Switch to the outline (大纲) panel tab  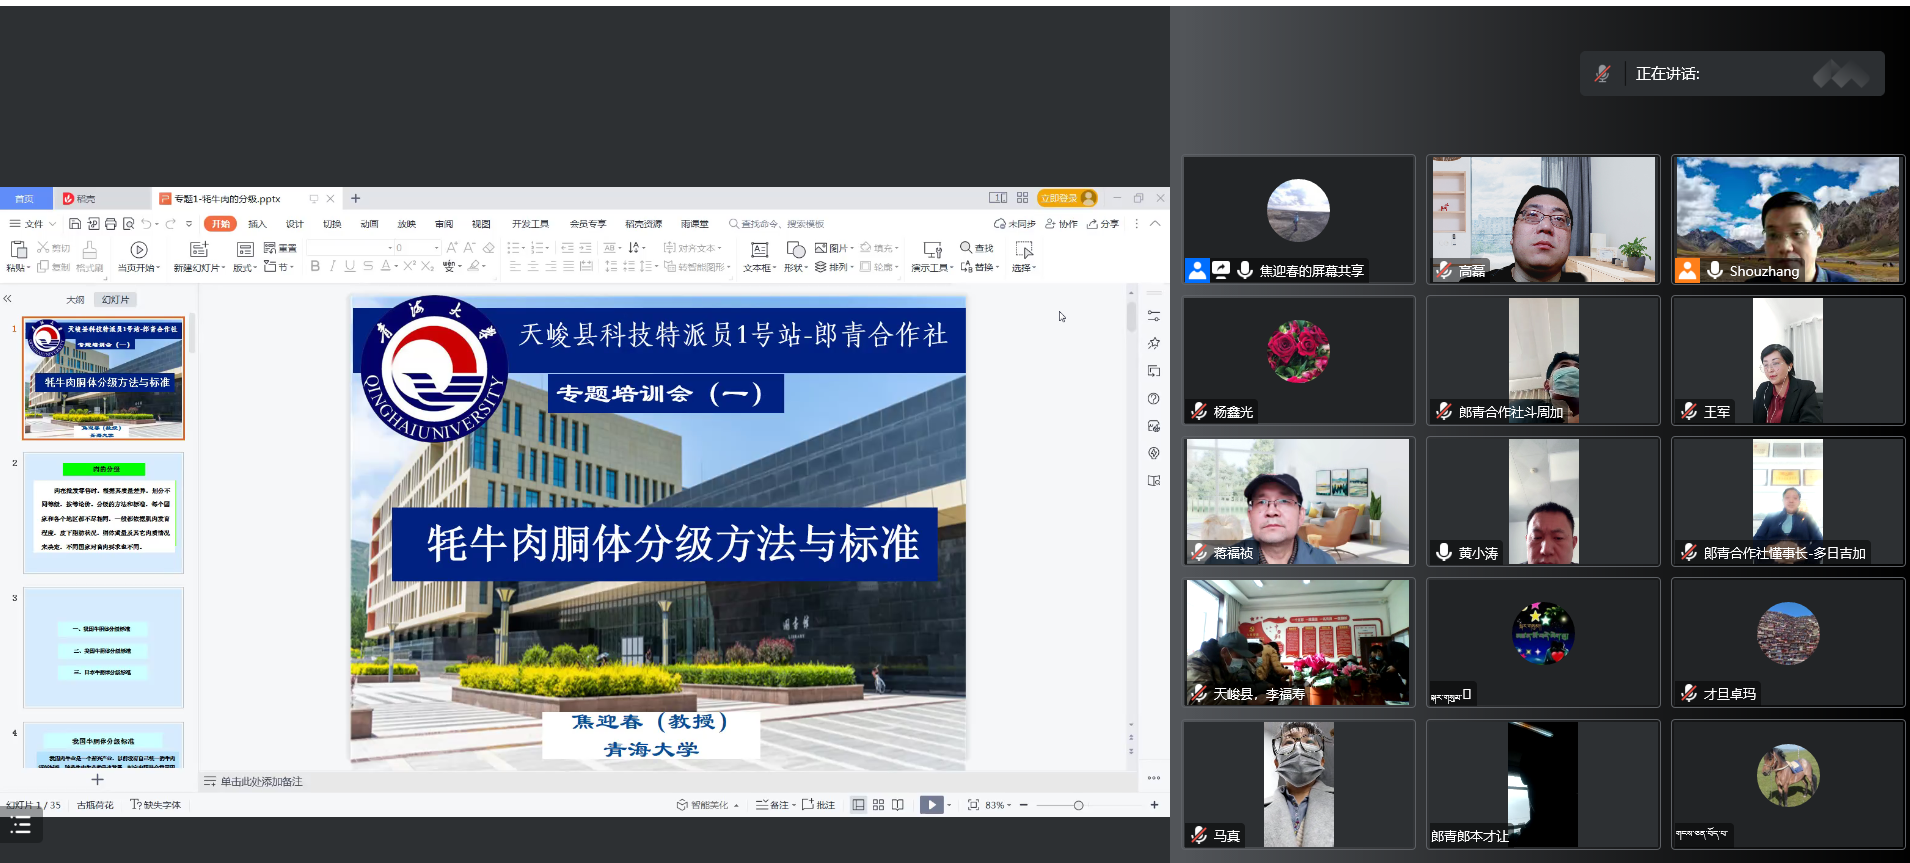75,299
